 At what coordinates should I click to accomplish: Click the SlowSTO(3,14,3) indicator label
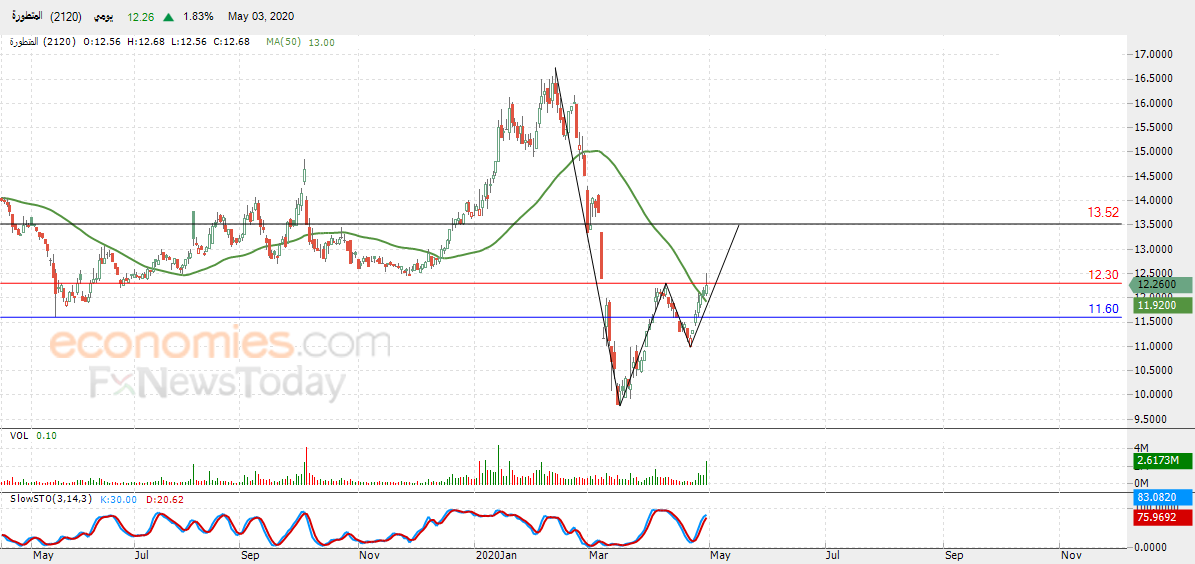(x=51, y=499)
